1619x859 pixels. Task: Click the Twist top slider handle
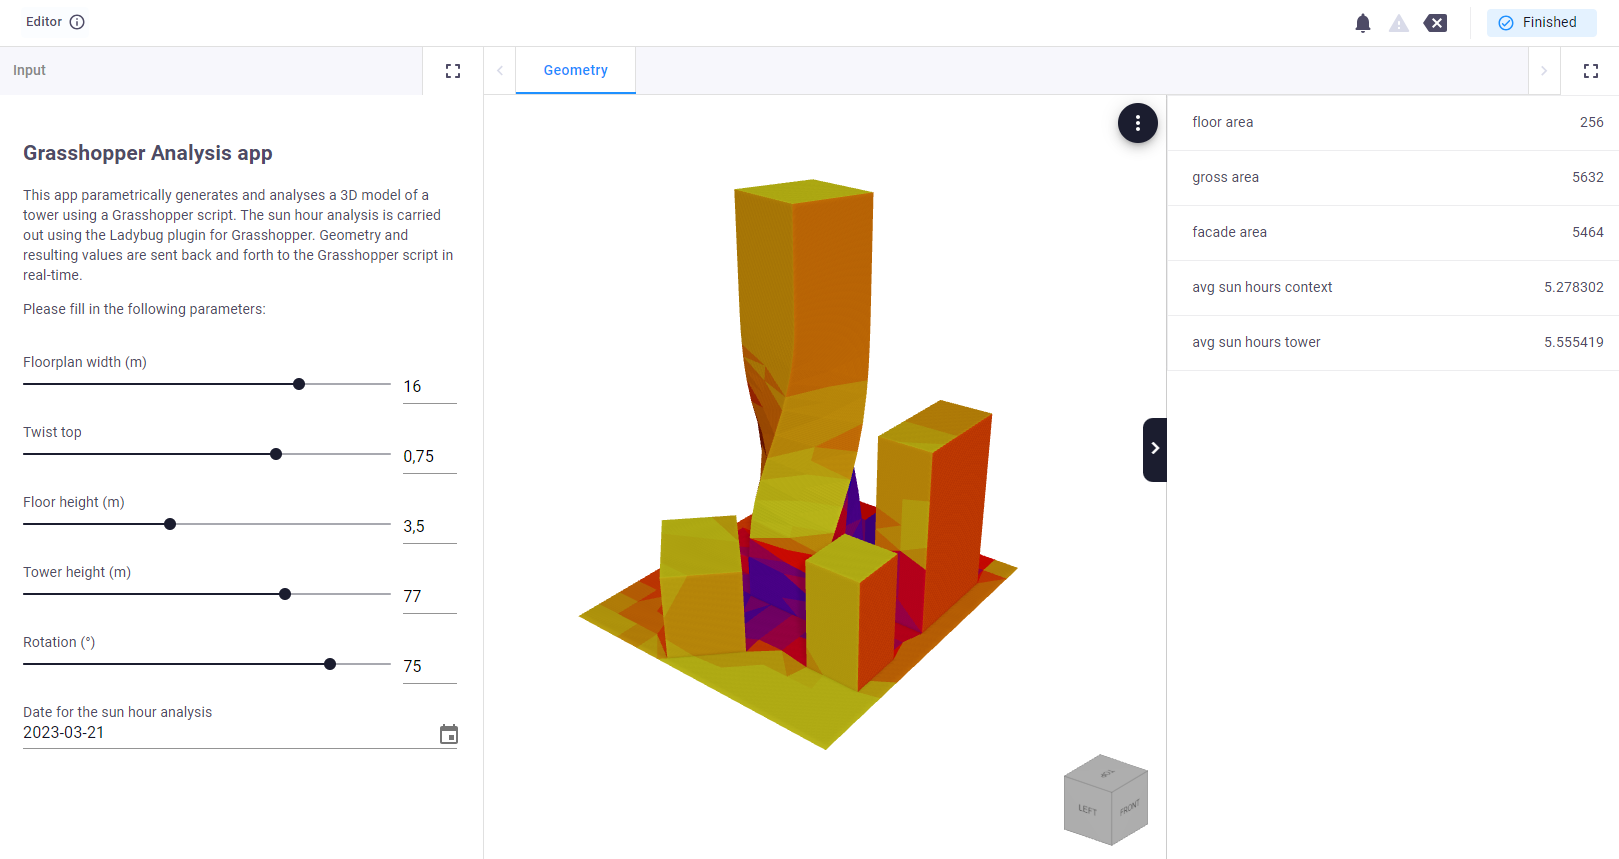point(276,454)
